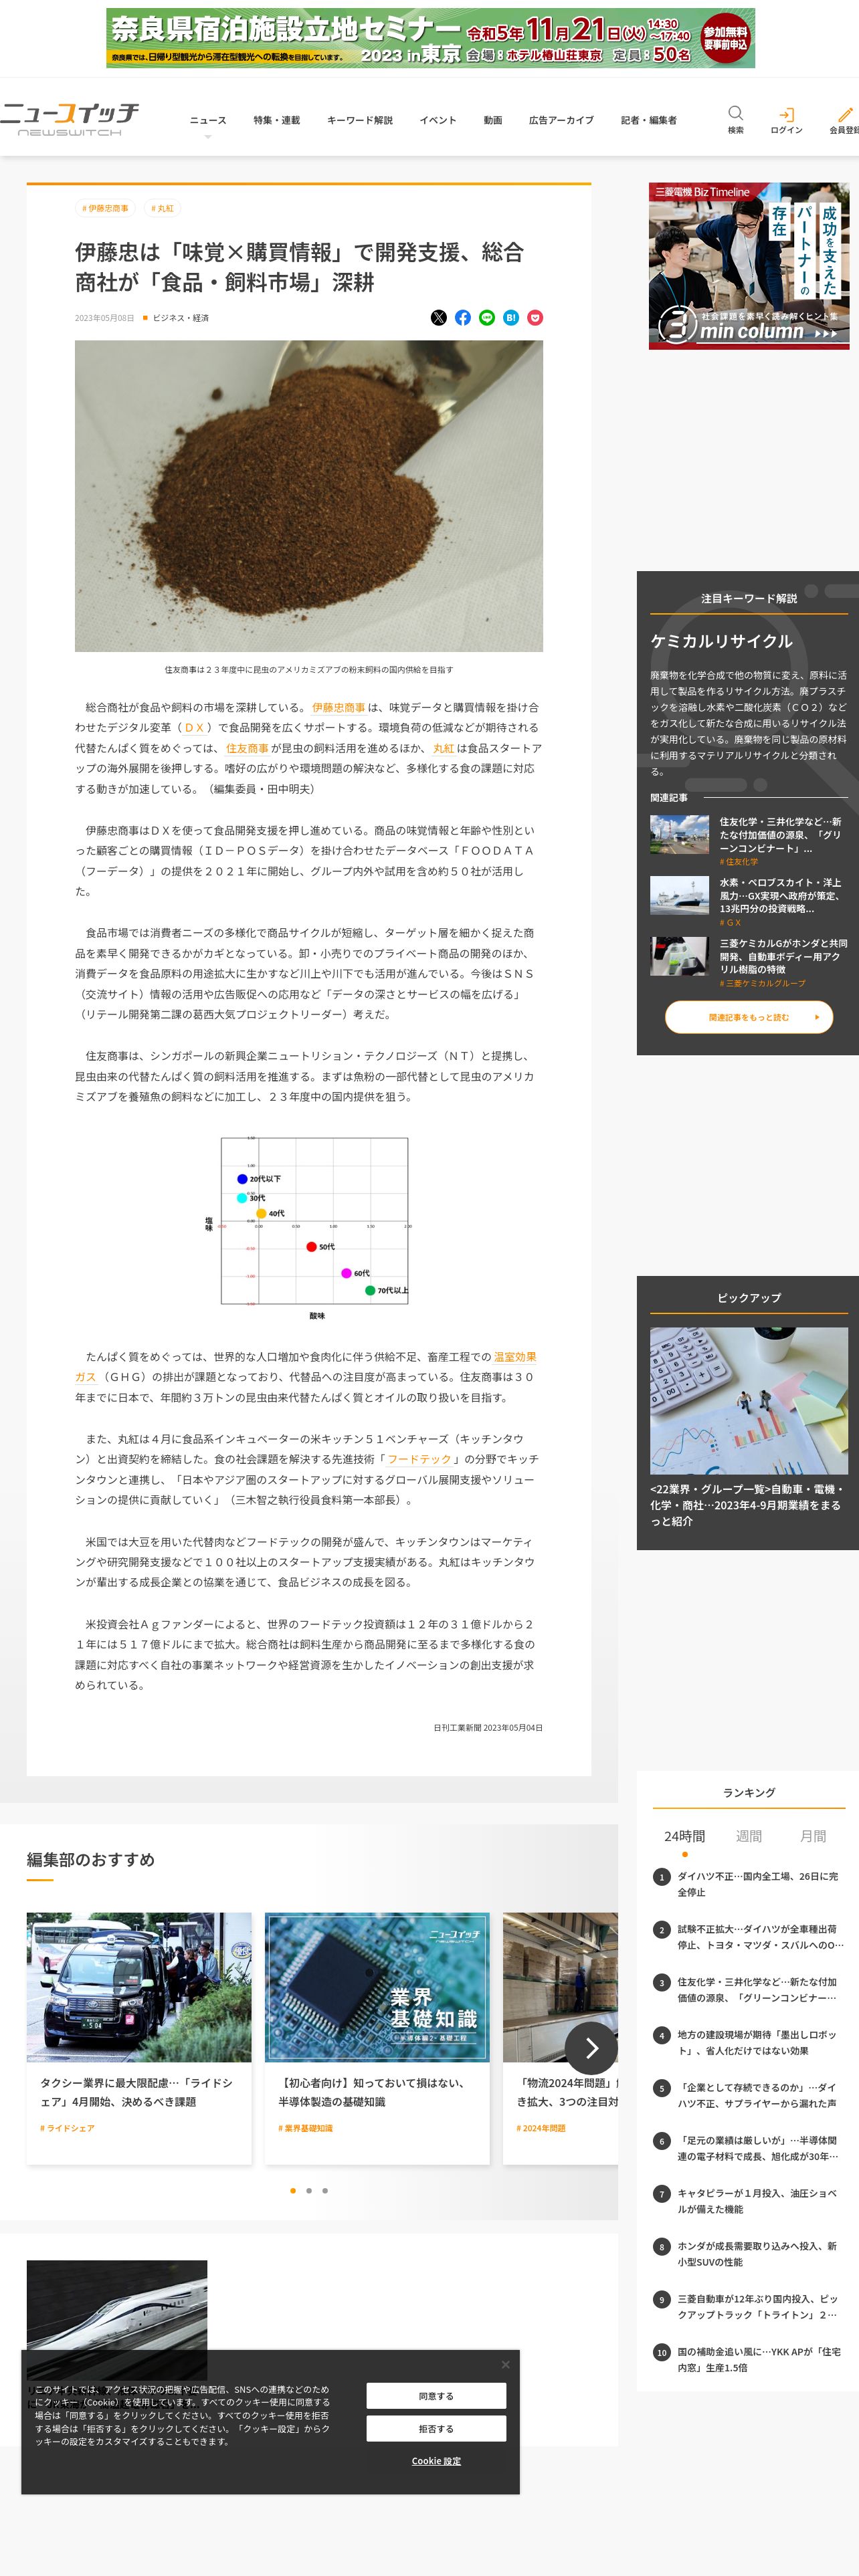
Task: Click the Mitsubishi Biz Timeline ad
Action: (749, 266)
